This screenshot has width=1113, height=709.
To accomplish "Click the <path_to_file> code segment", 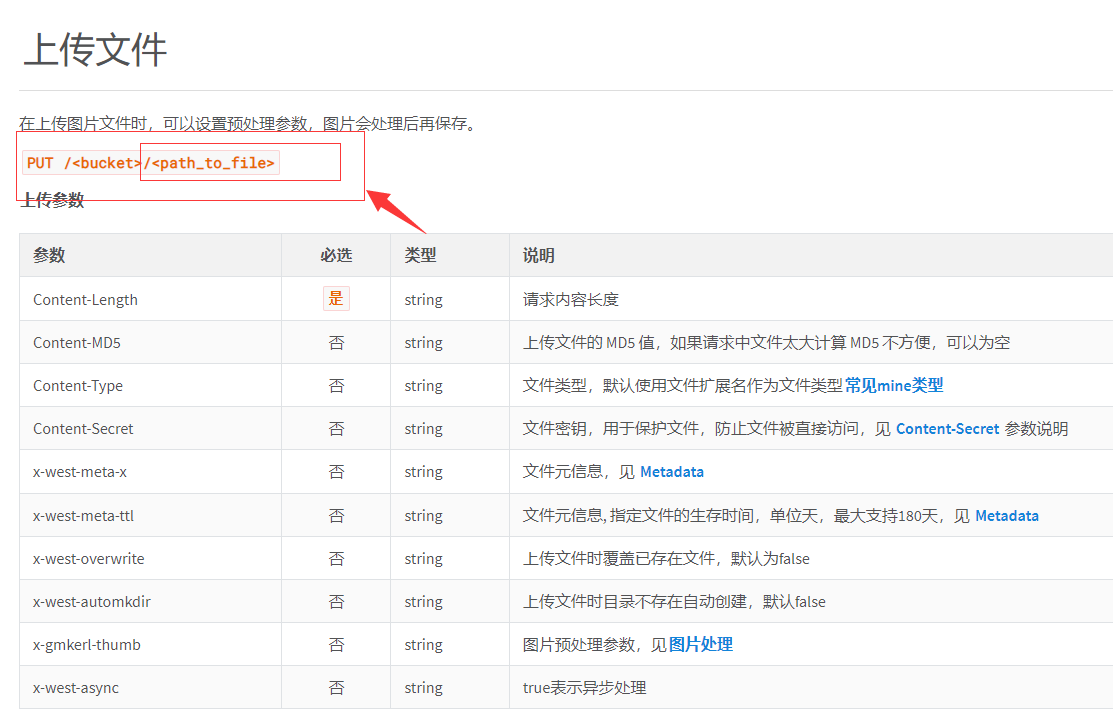I will pyautogui.click(x=212, y=163).
